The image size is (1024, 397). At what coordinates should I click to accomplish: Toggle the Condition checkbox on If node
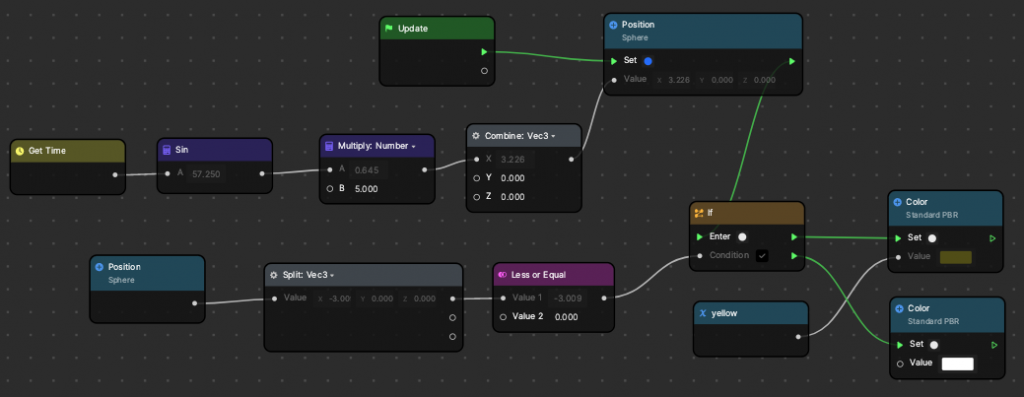coord(761,256)
